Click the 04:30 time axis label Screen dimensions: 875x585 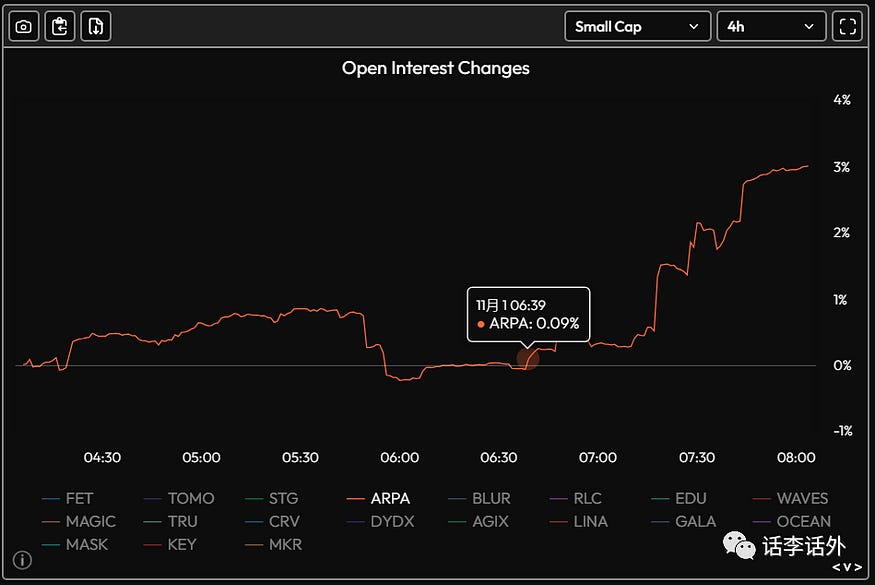pos(102,458)
